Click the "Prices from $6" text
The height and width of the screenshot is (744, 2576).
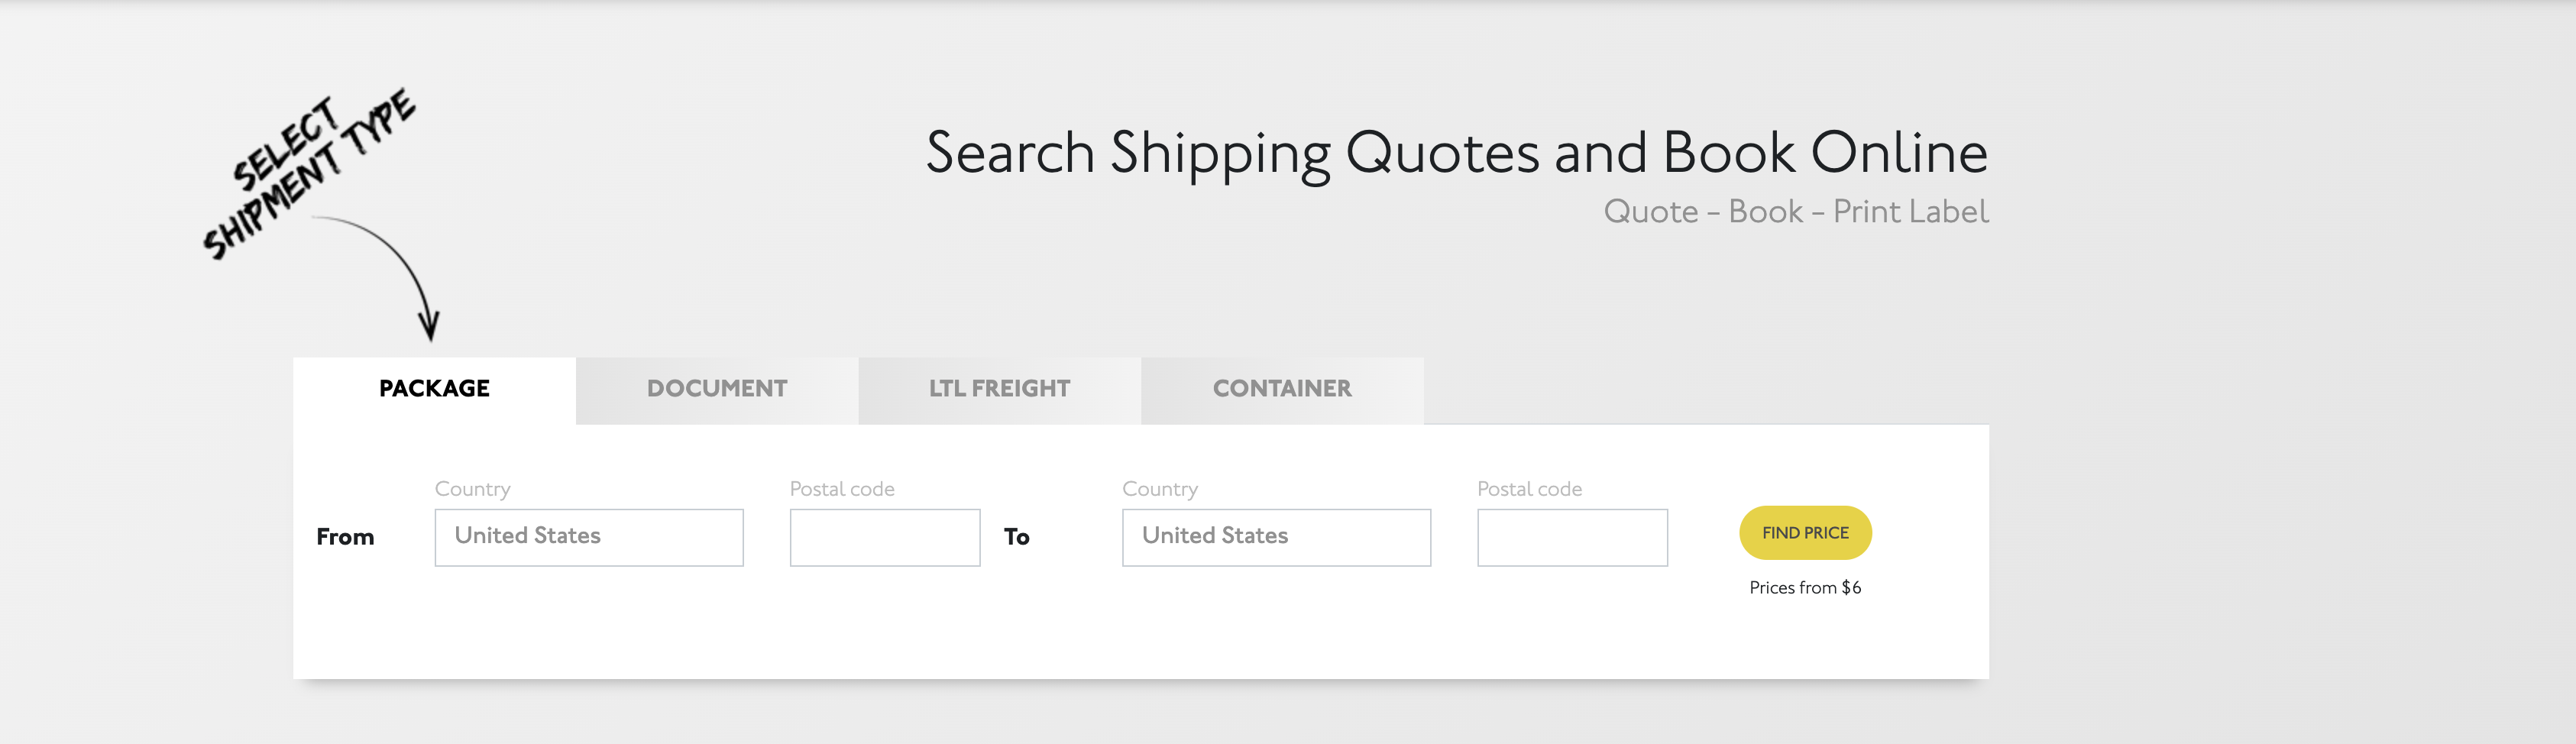1803,588
